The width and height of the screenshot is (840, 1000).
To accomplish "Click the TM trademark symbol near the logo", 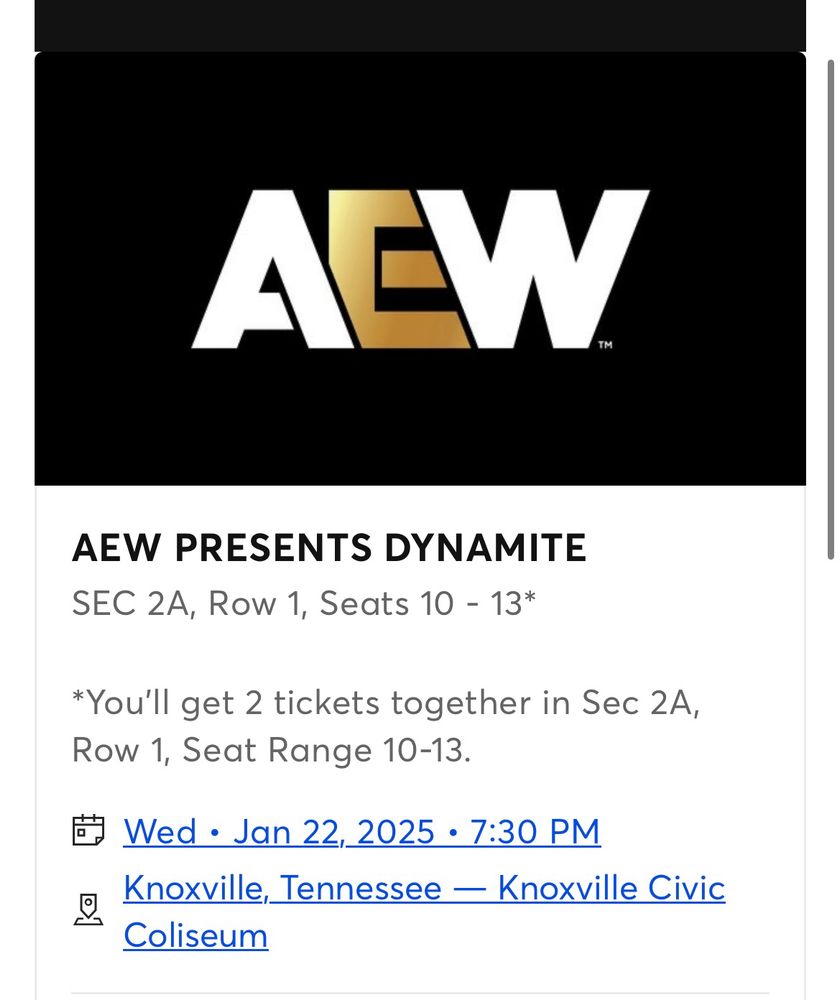I will pyautogui.click(x=605, y=345).
